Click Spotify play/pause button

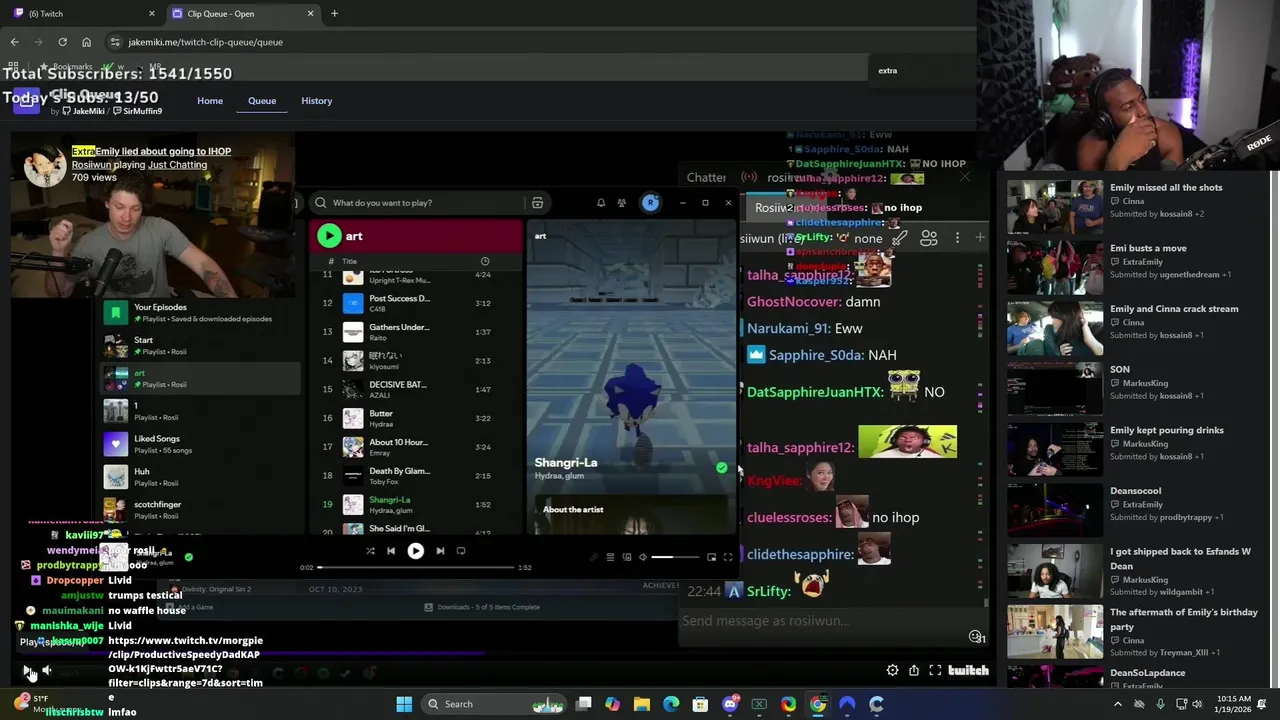[415, 551]
